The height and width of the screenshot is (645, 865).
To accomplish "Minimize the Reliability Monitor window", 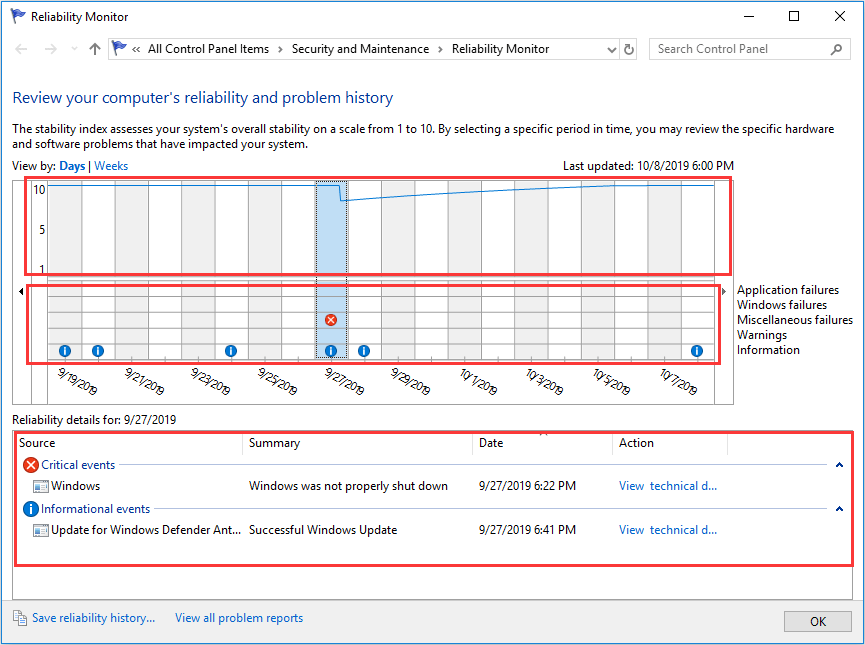I will click(x=749, y=16).
